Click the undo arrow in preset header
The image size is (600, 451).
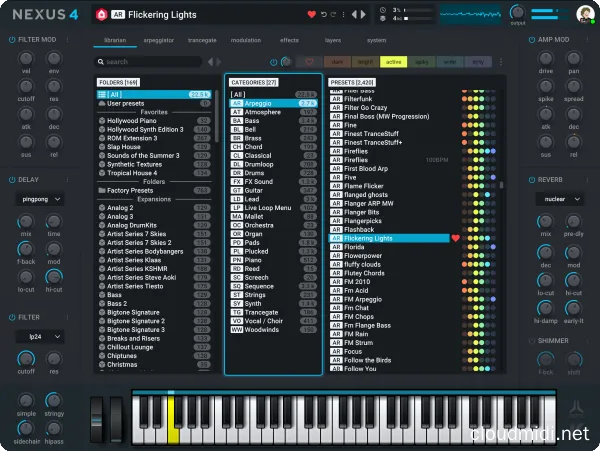[323, 15]
